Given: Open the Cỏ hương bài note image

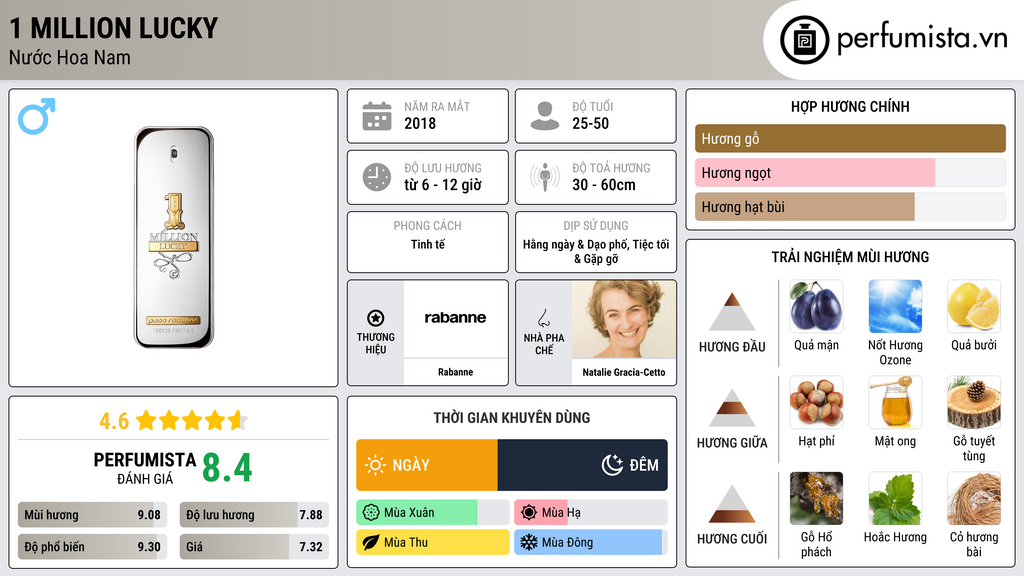Looking at the screenshot, I should [974, 498].
